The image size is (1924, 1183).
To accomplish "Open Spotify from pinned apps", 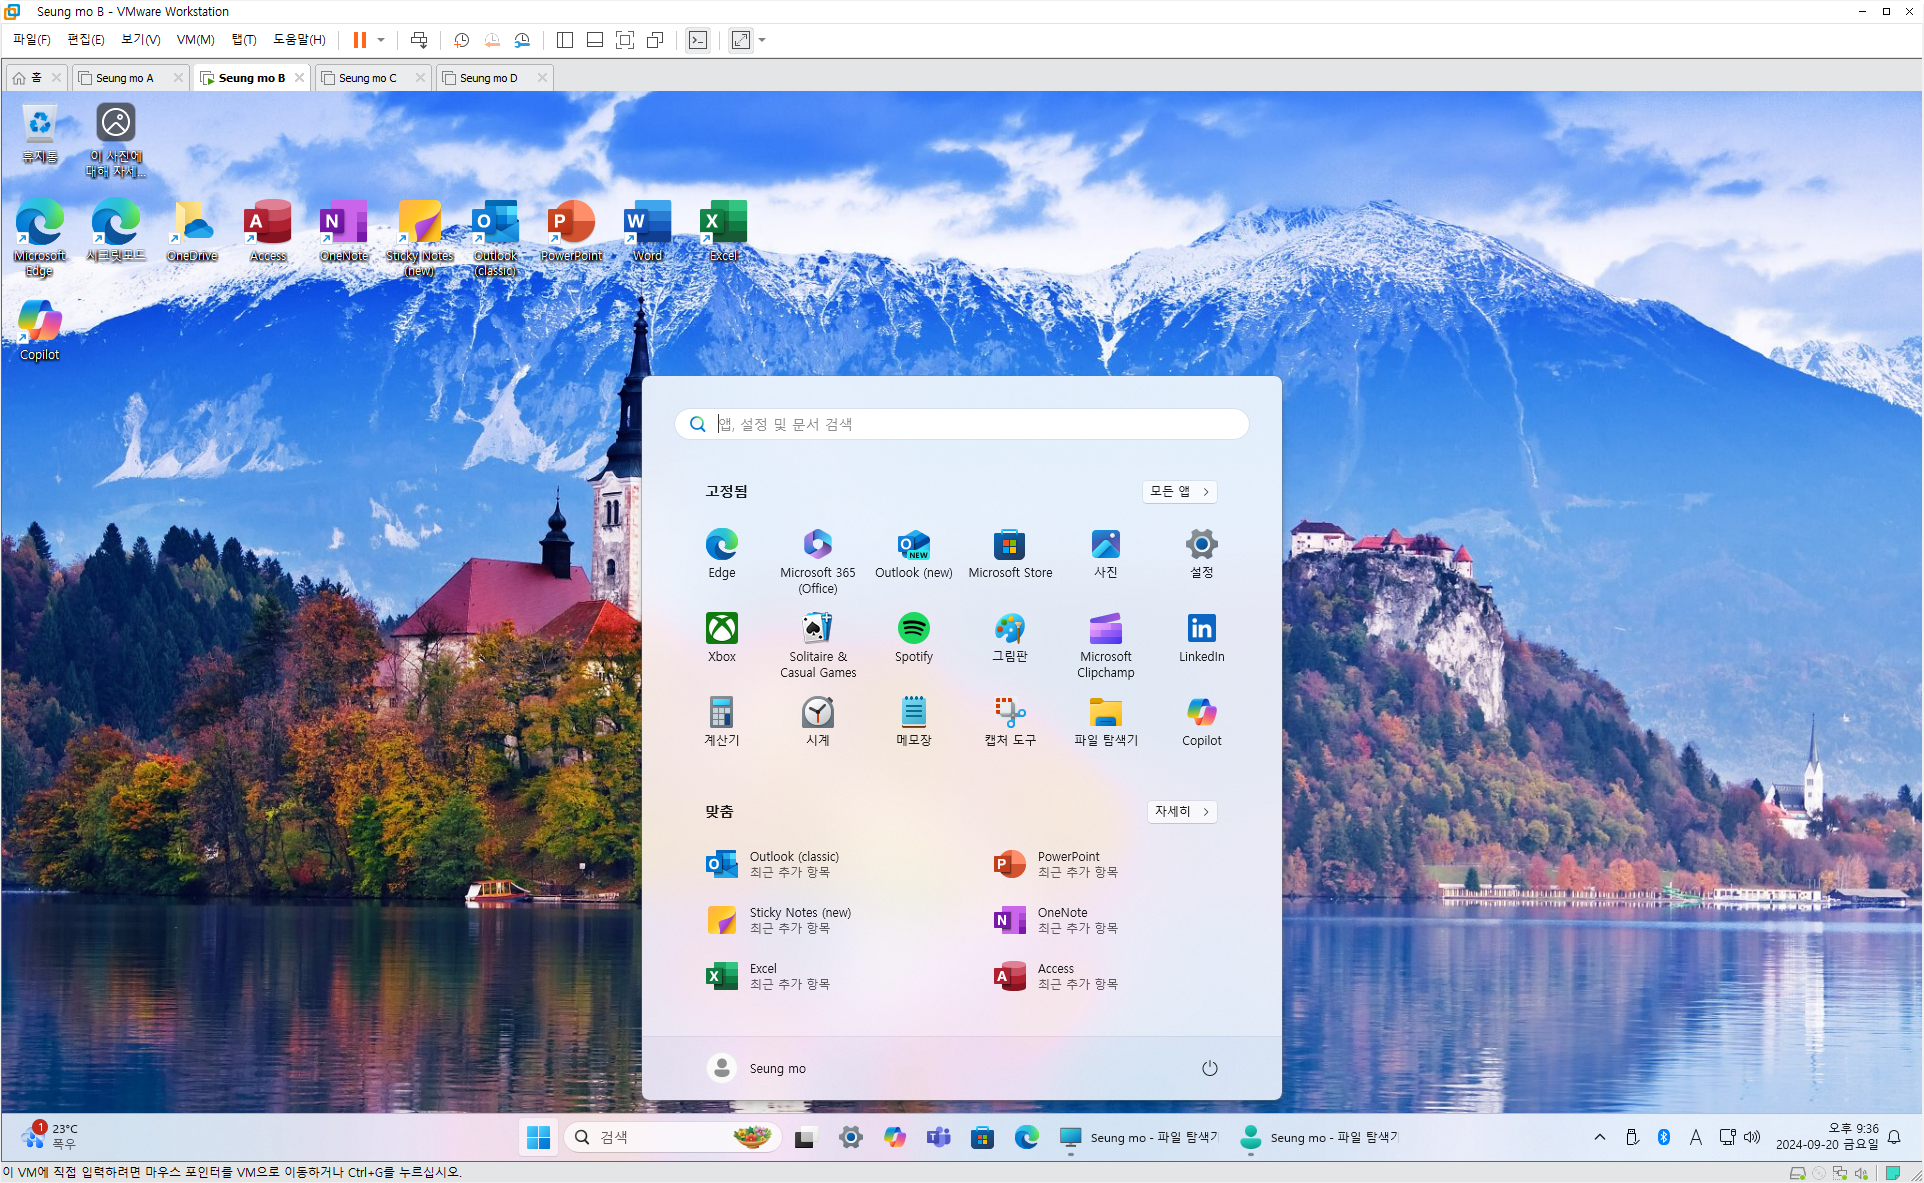I will pos(913,637).
